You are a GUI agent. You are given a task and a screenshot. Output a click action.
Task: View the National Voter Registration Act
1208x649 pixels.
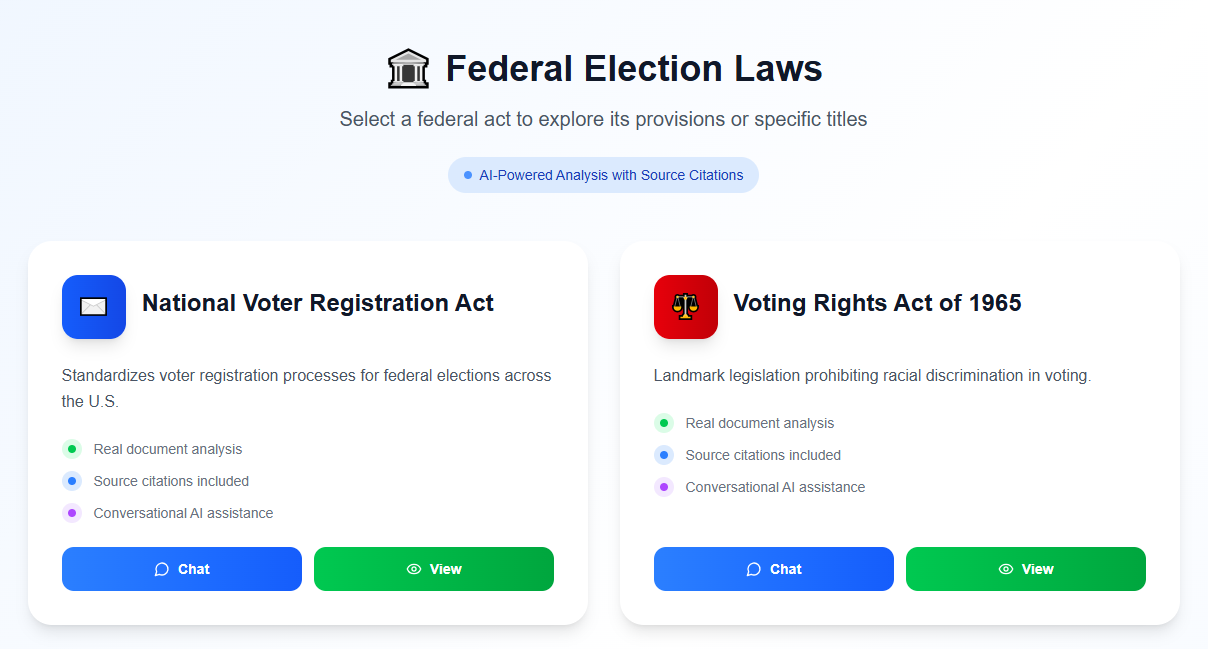click(434, 569)
